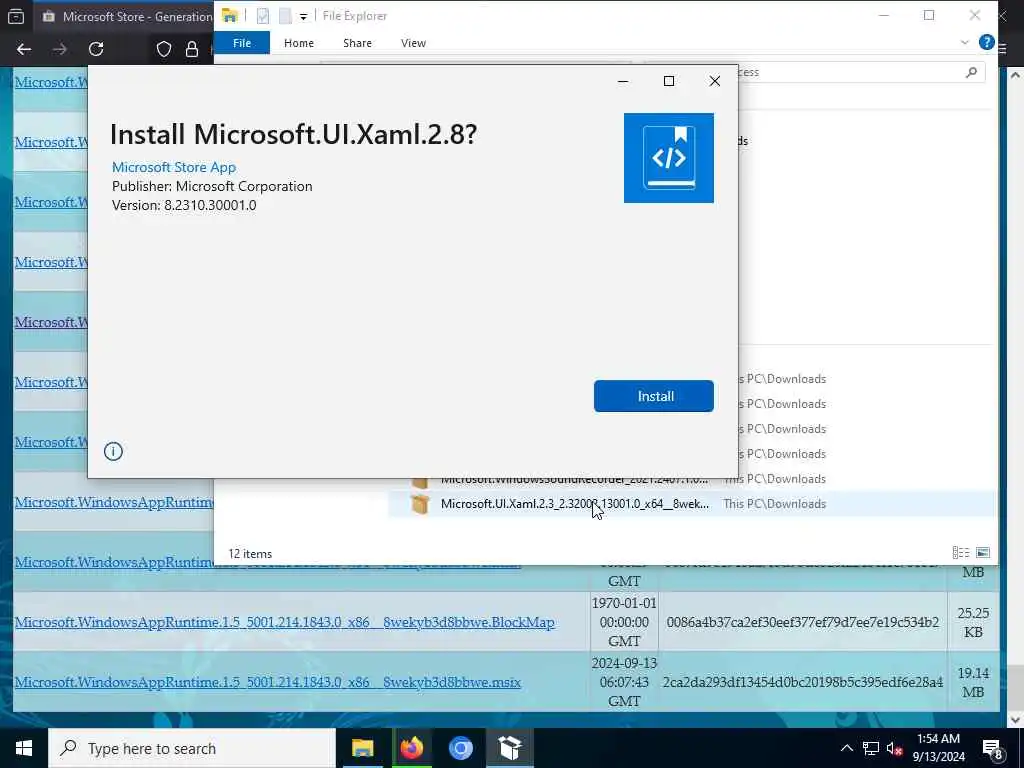1024x768 pixels.
Task: Click the '12 items' status bar text
Action: coord(250,554)
